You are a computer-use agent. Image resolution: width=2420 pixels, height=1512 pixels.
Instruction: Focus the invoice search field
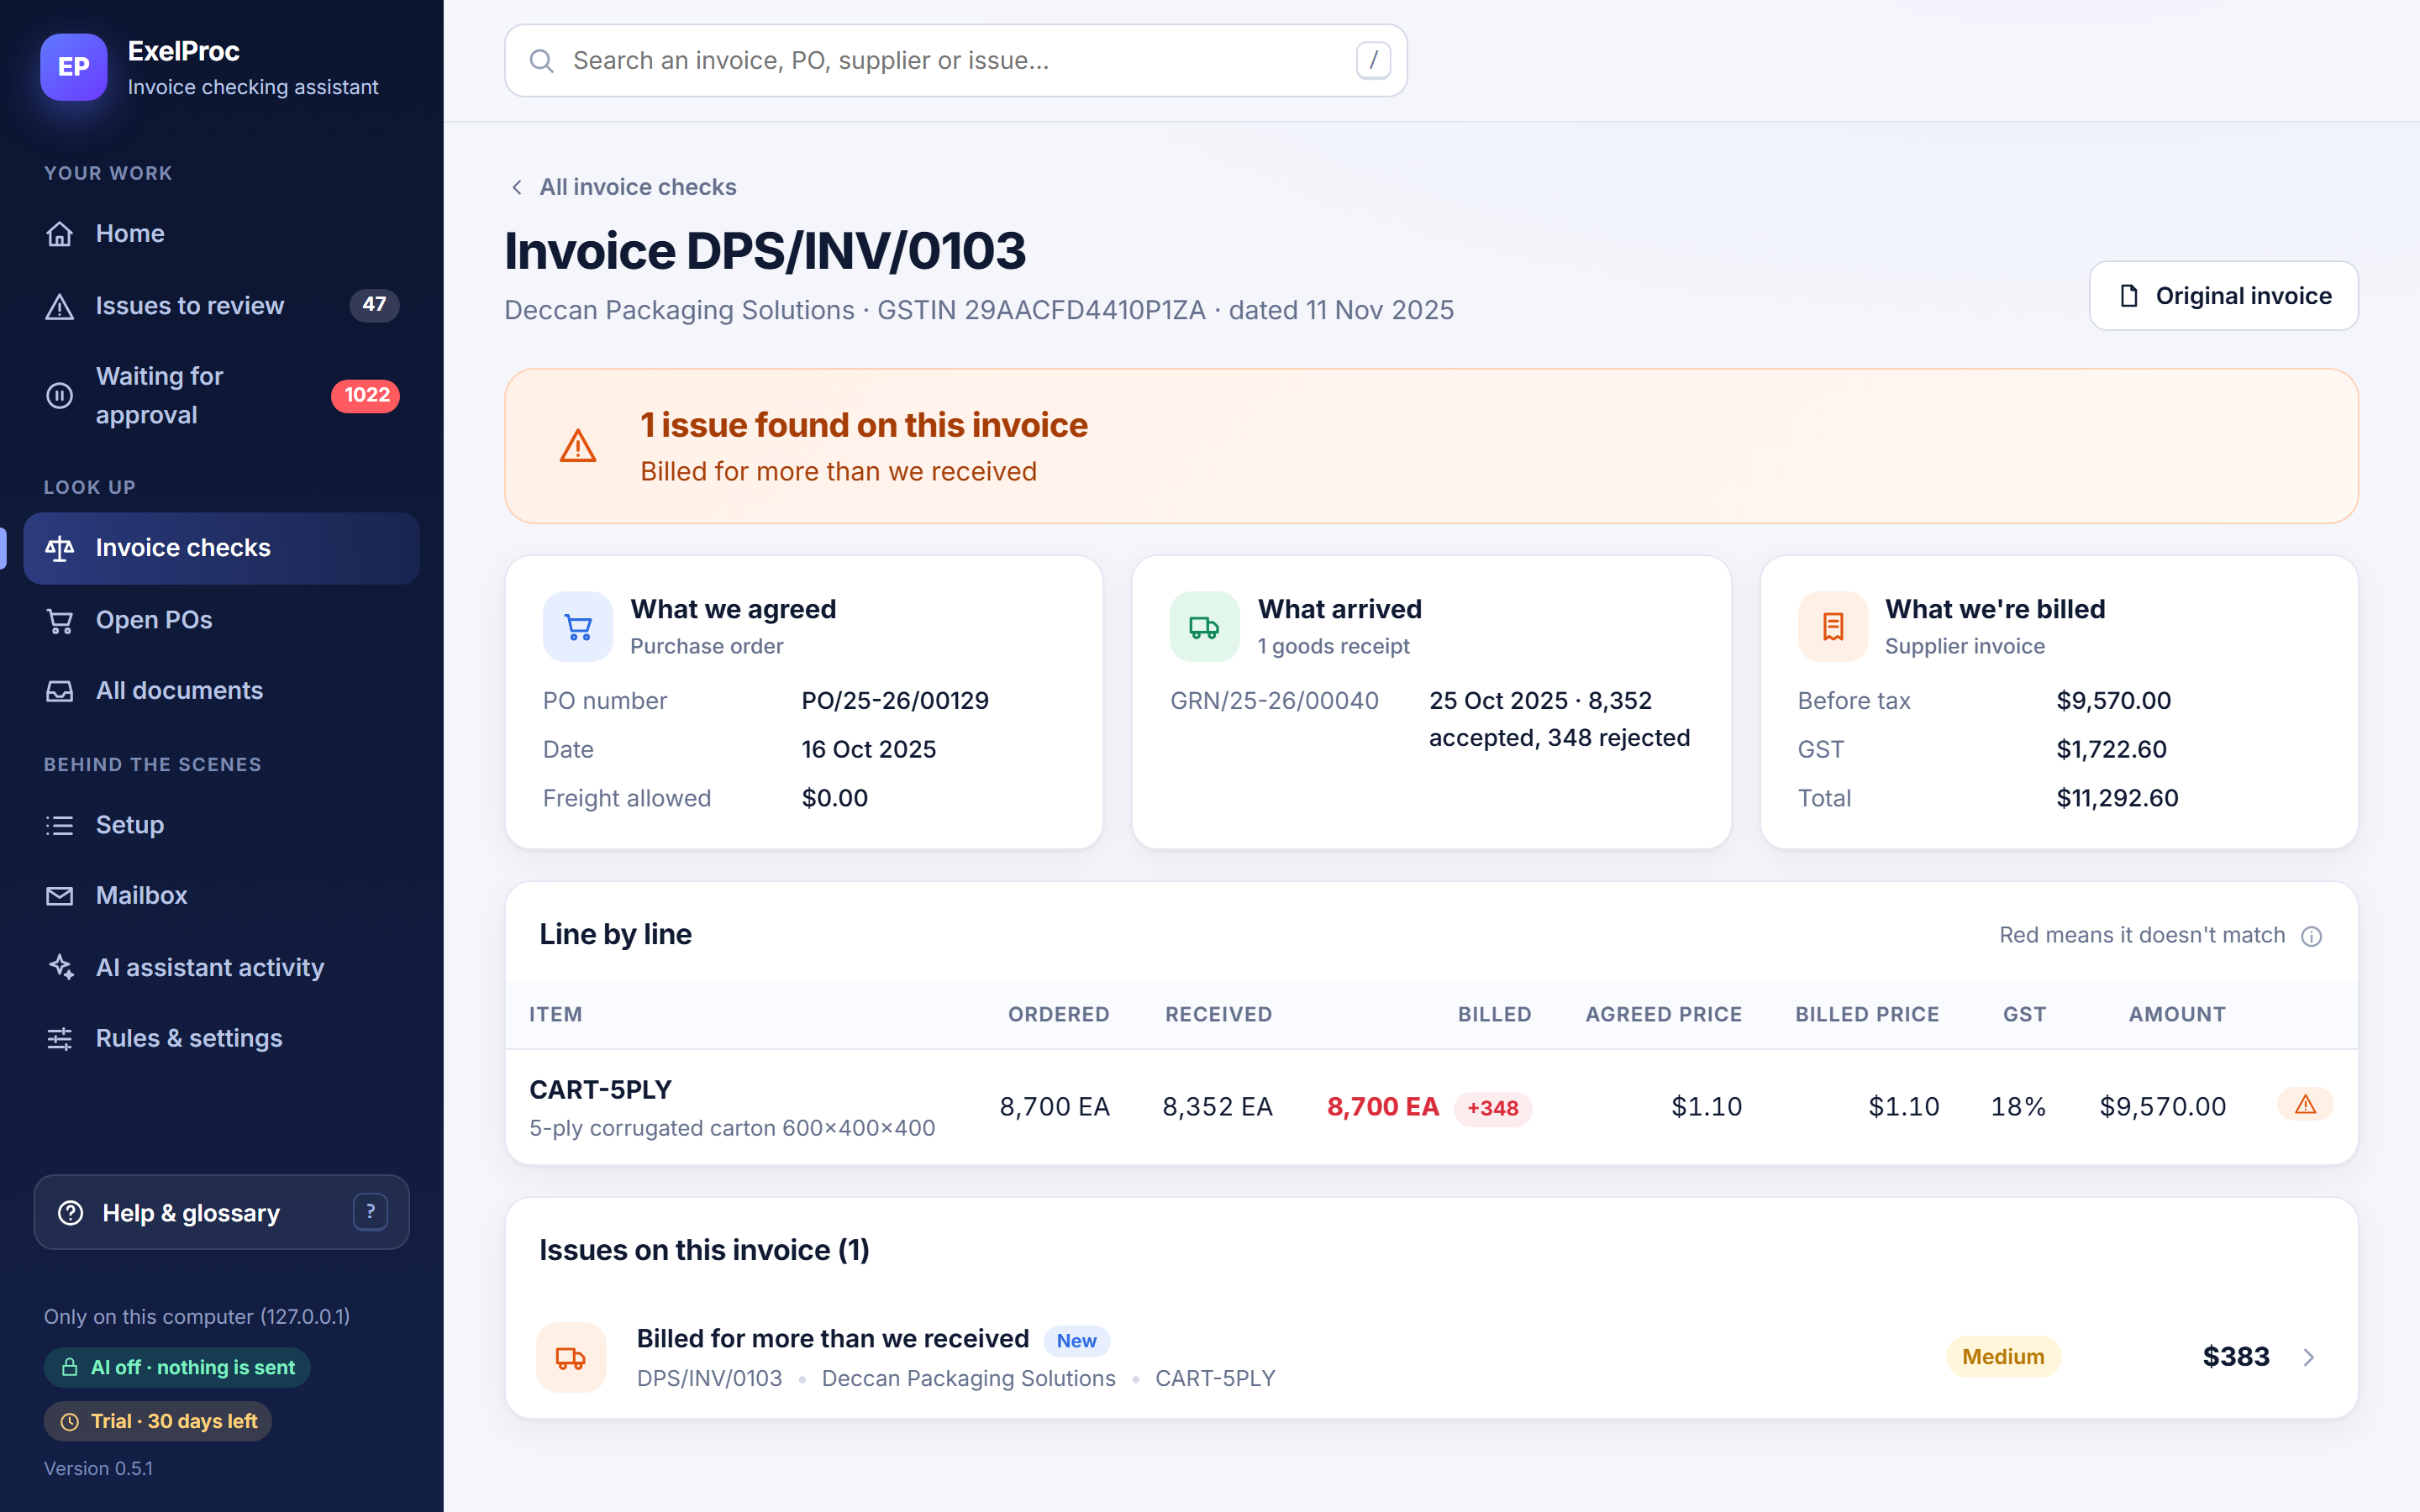(955, 61)
